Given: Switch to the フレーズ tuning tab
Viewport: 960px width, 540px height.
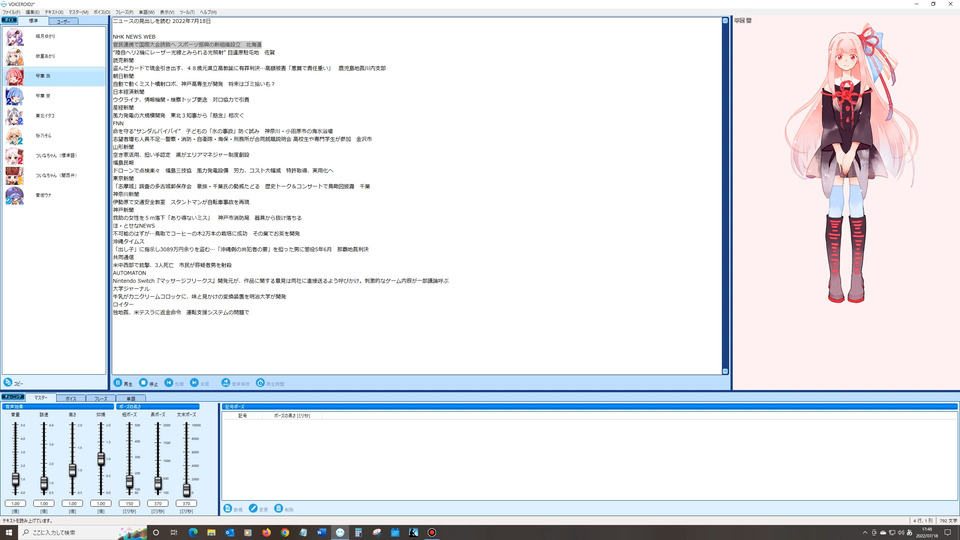Looking at the screenshot, I should (x=100, y=399).
